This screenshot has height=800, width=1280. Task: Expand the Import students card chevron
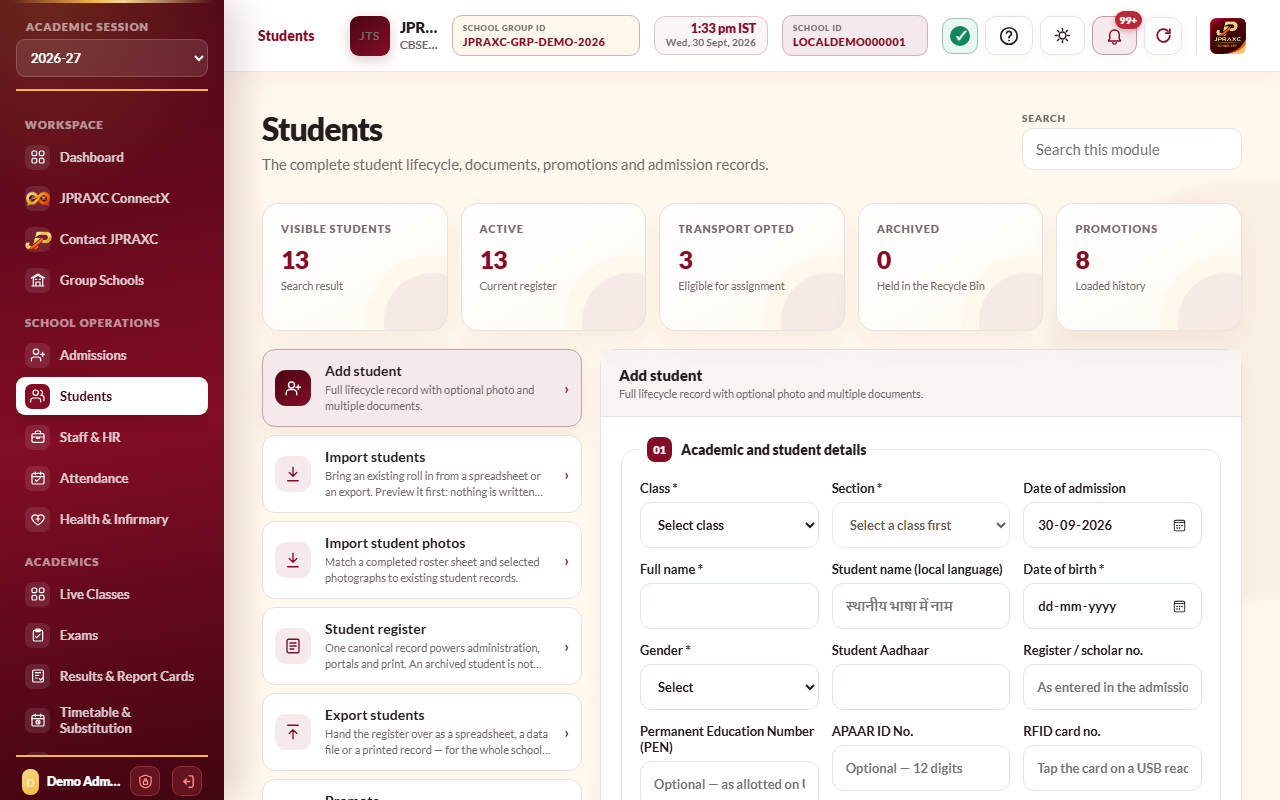(566, 475)
